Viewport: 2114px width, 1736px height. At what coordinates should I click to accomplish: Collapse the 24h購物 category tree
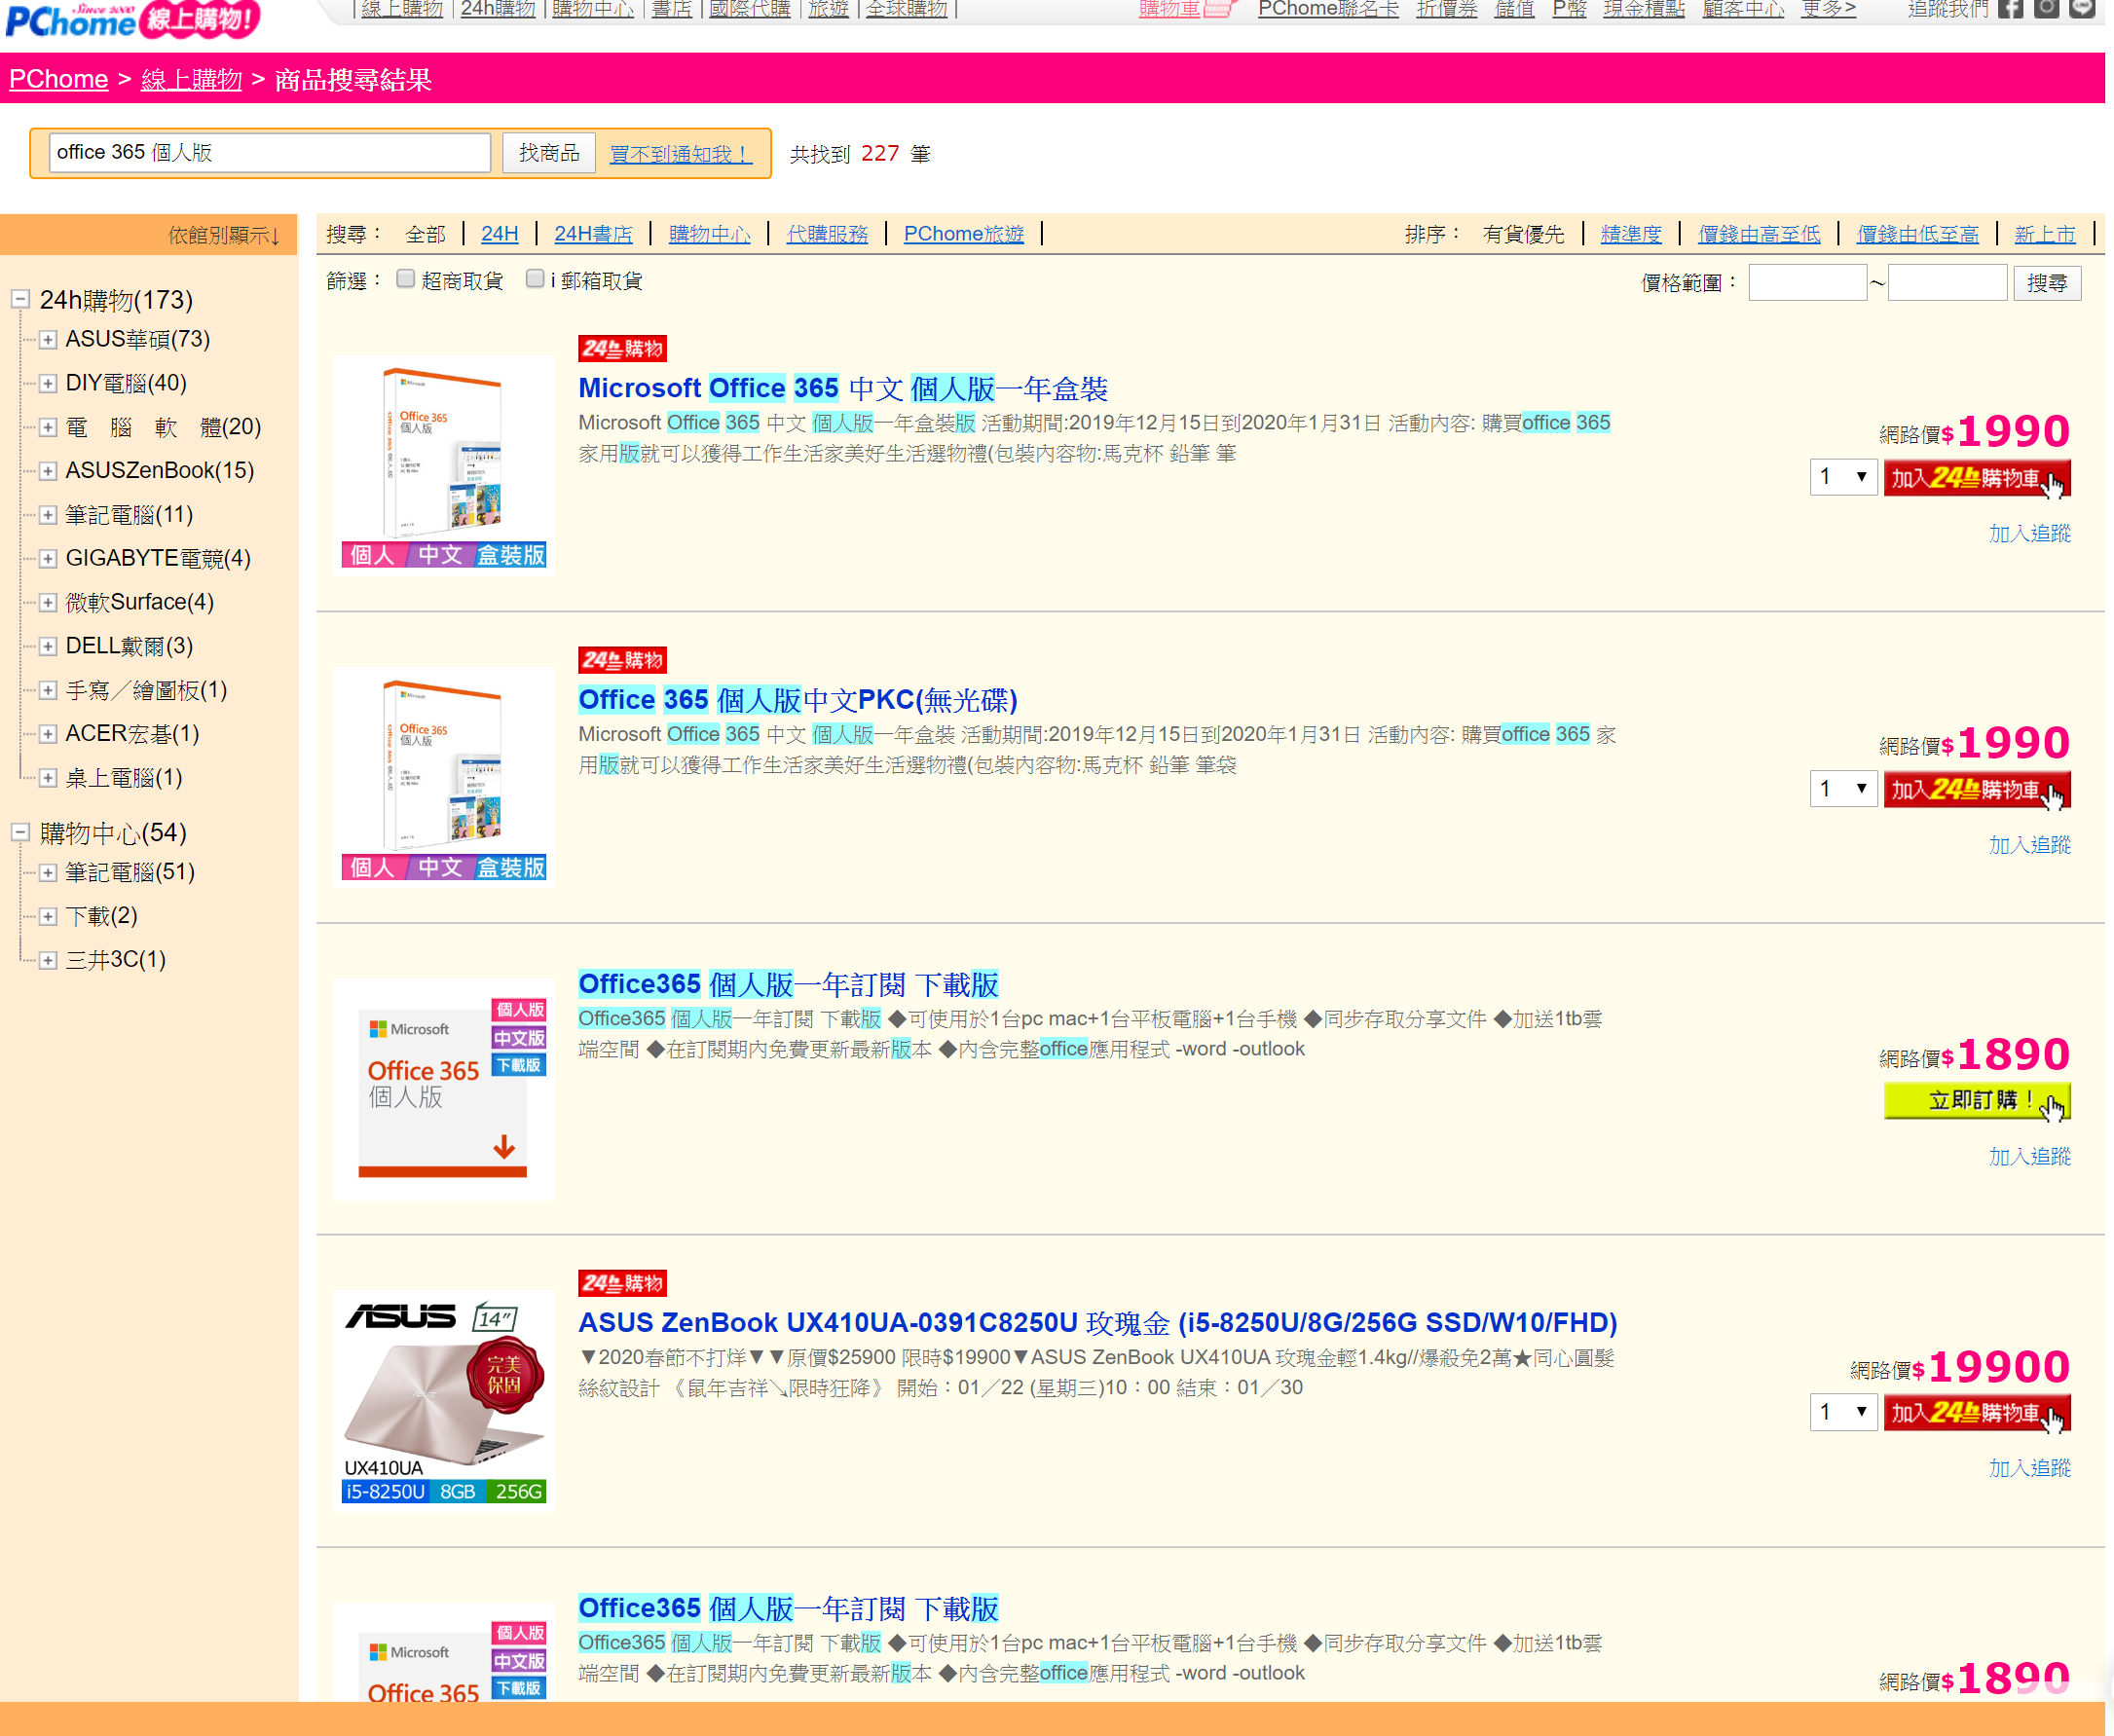click(19, 299)
